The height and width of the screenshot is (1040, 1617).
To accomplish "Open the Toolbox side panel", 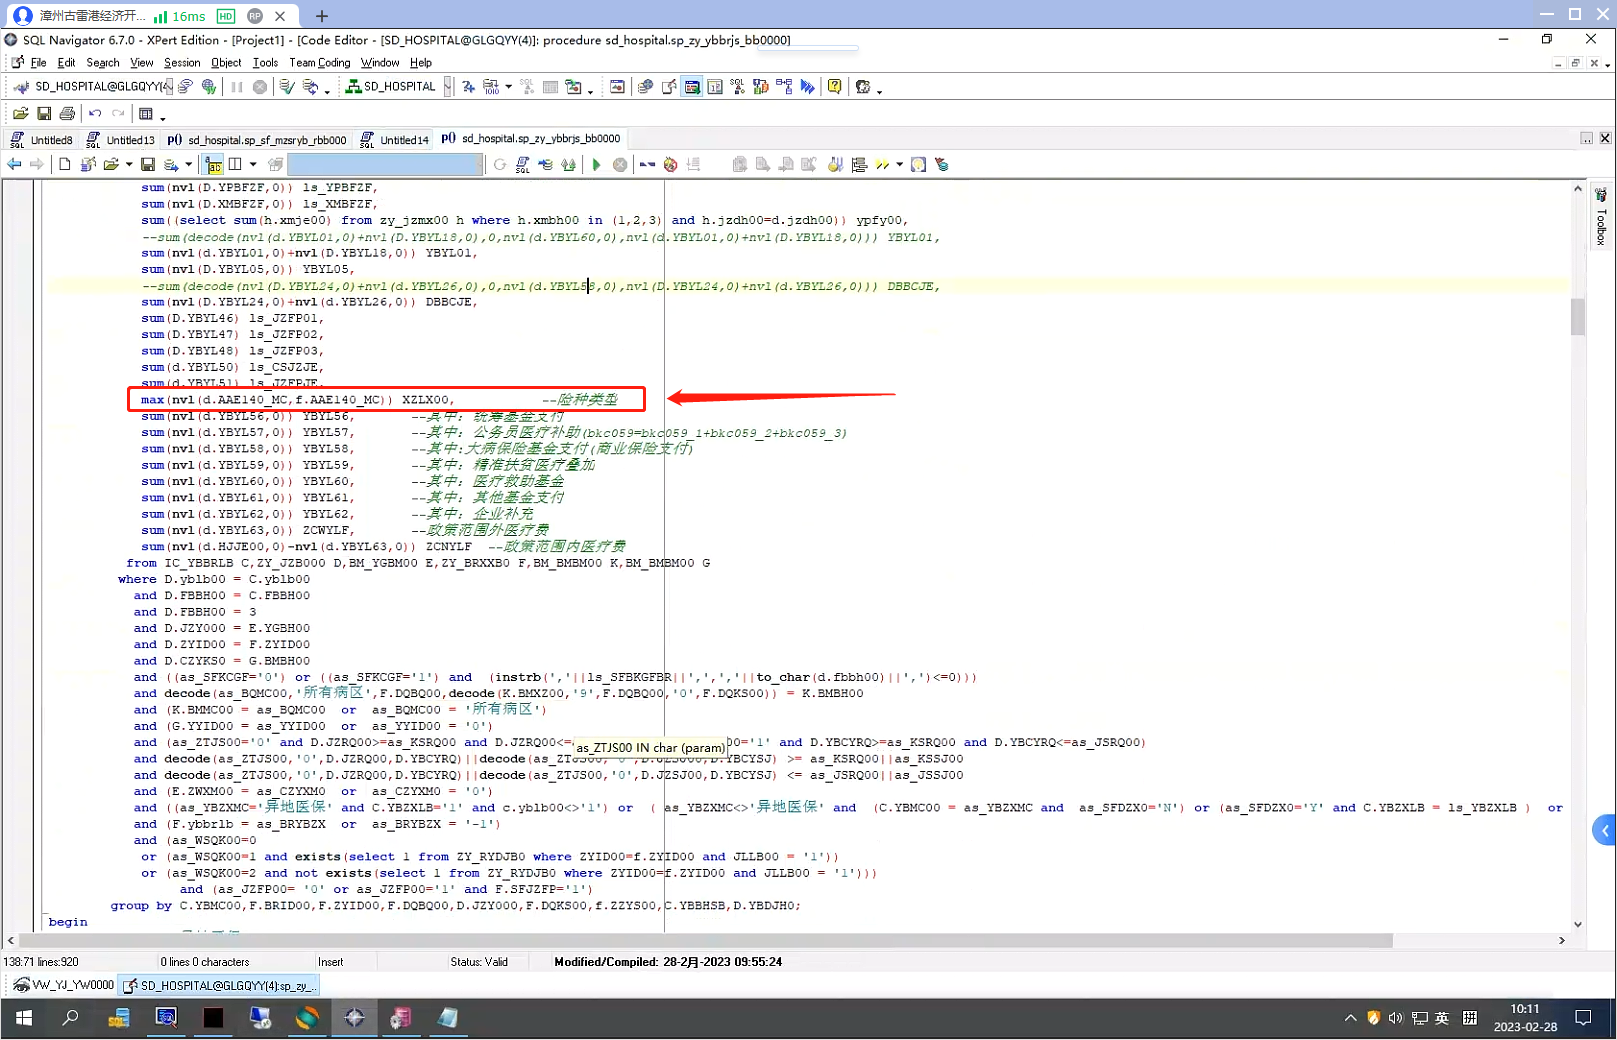I will pyautogui.click(x=1600, y=218).
